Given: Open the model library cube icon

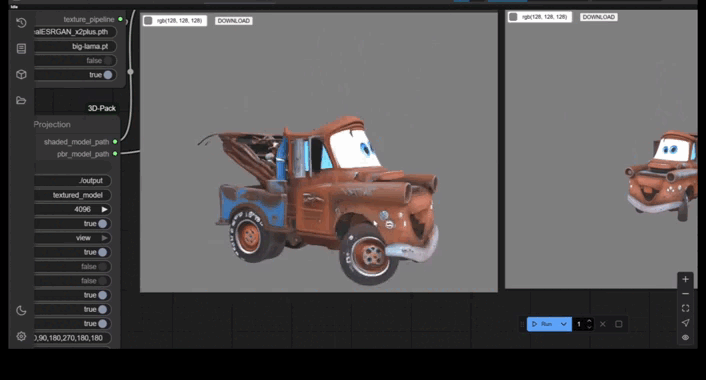Looking at the screenshot, I should pyautogui.click(x=21, y=74).
